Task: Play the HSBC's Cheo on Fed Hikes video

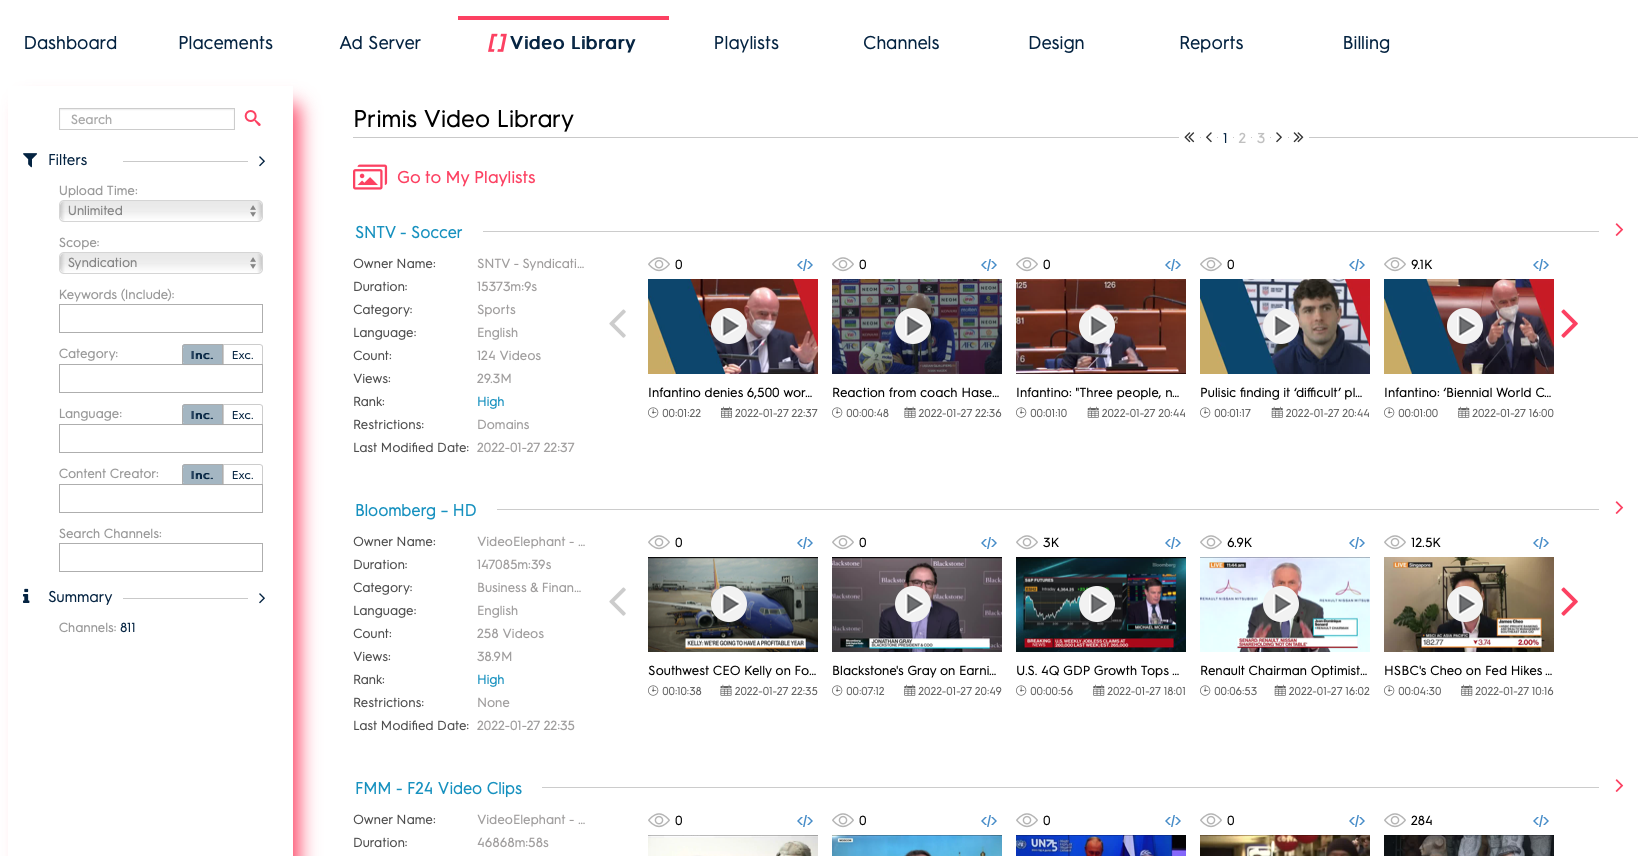Action: (x=1465, y=604)
